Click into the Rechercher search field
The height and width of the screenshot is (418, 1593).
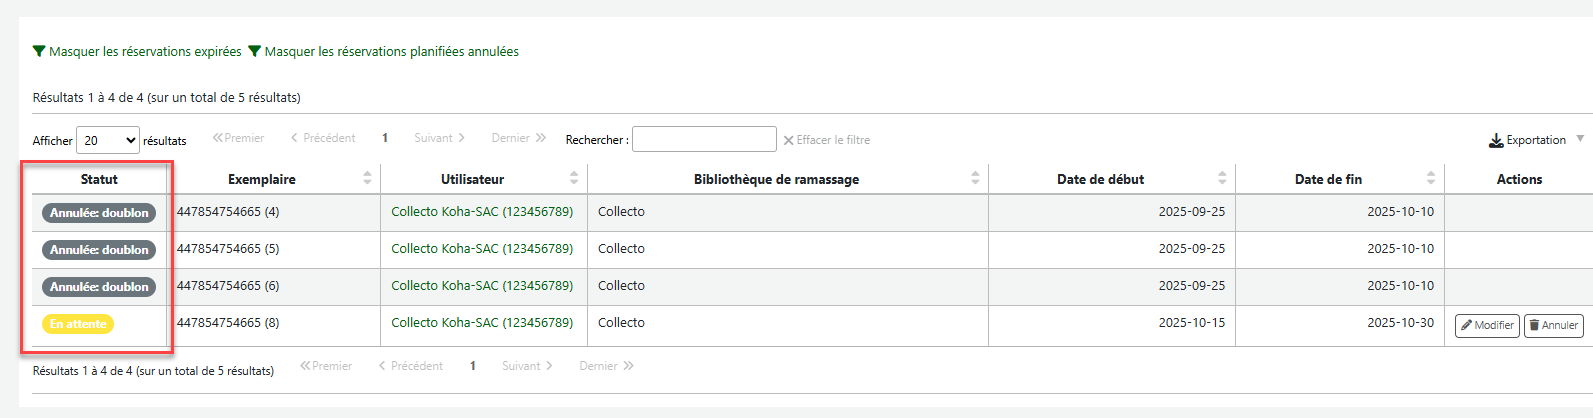pos(704,139)
